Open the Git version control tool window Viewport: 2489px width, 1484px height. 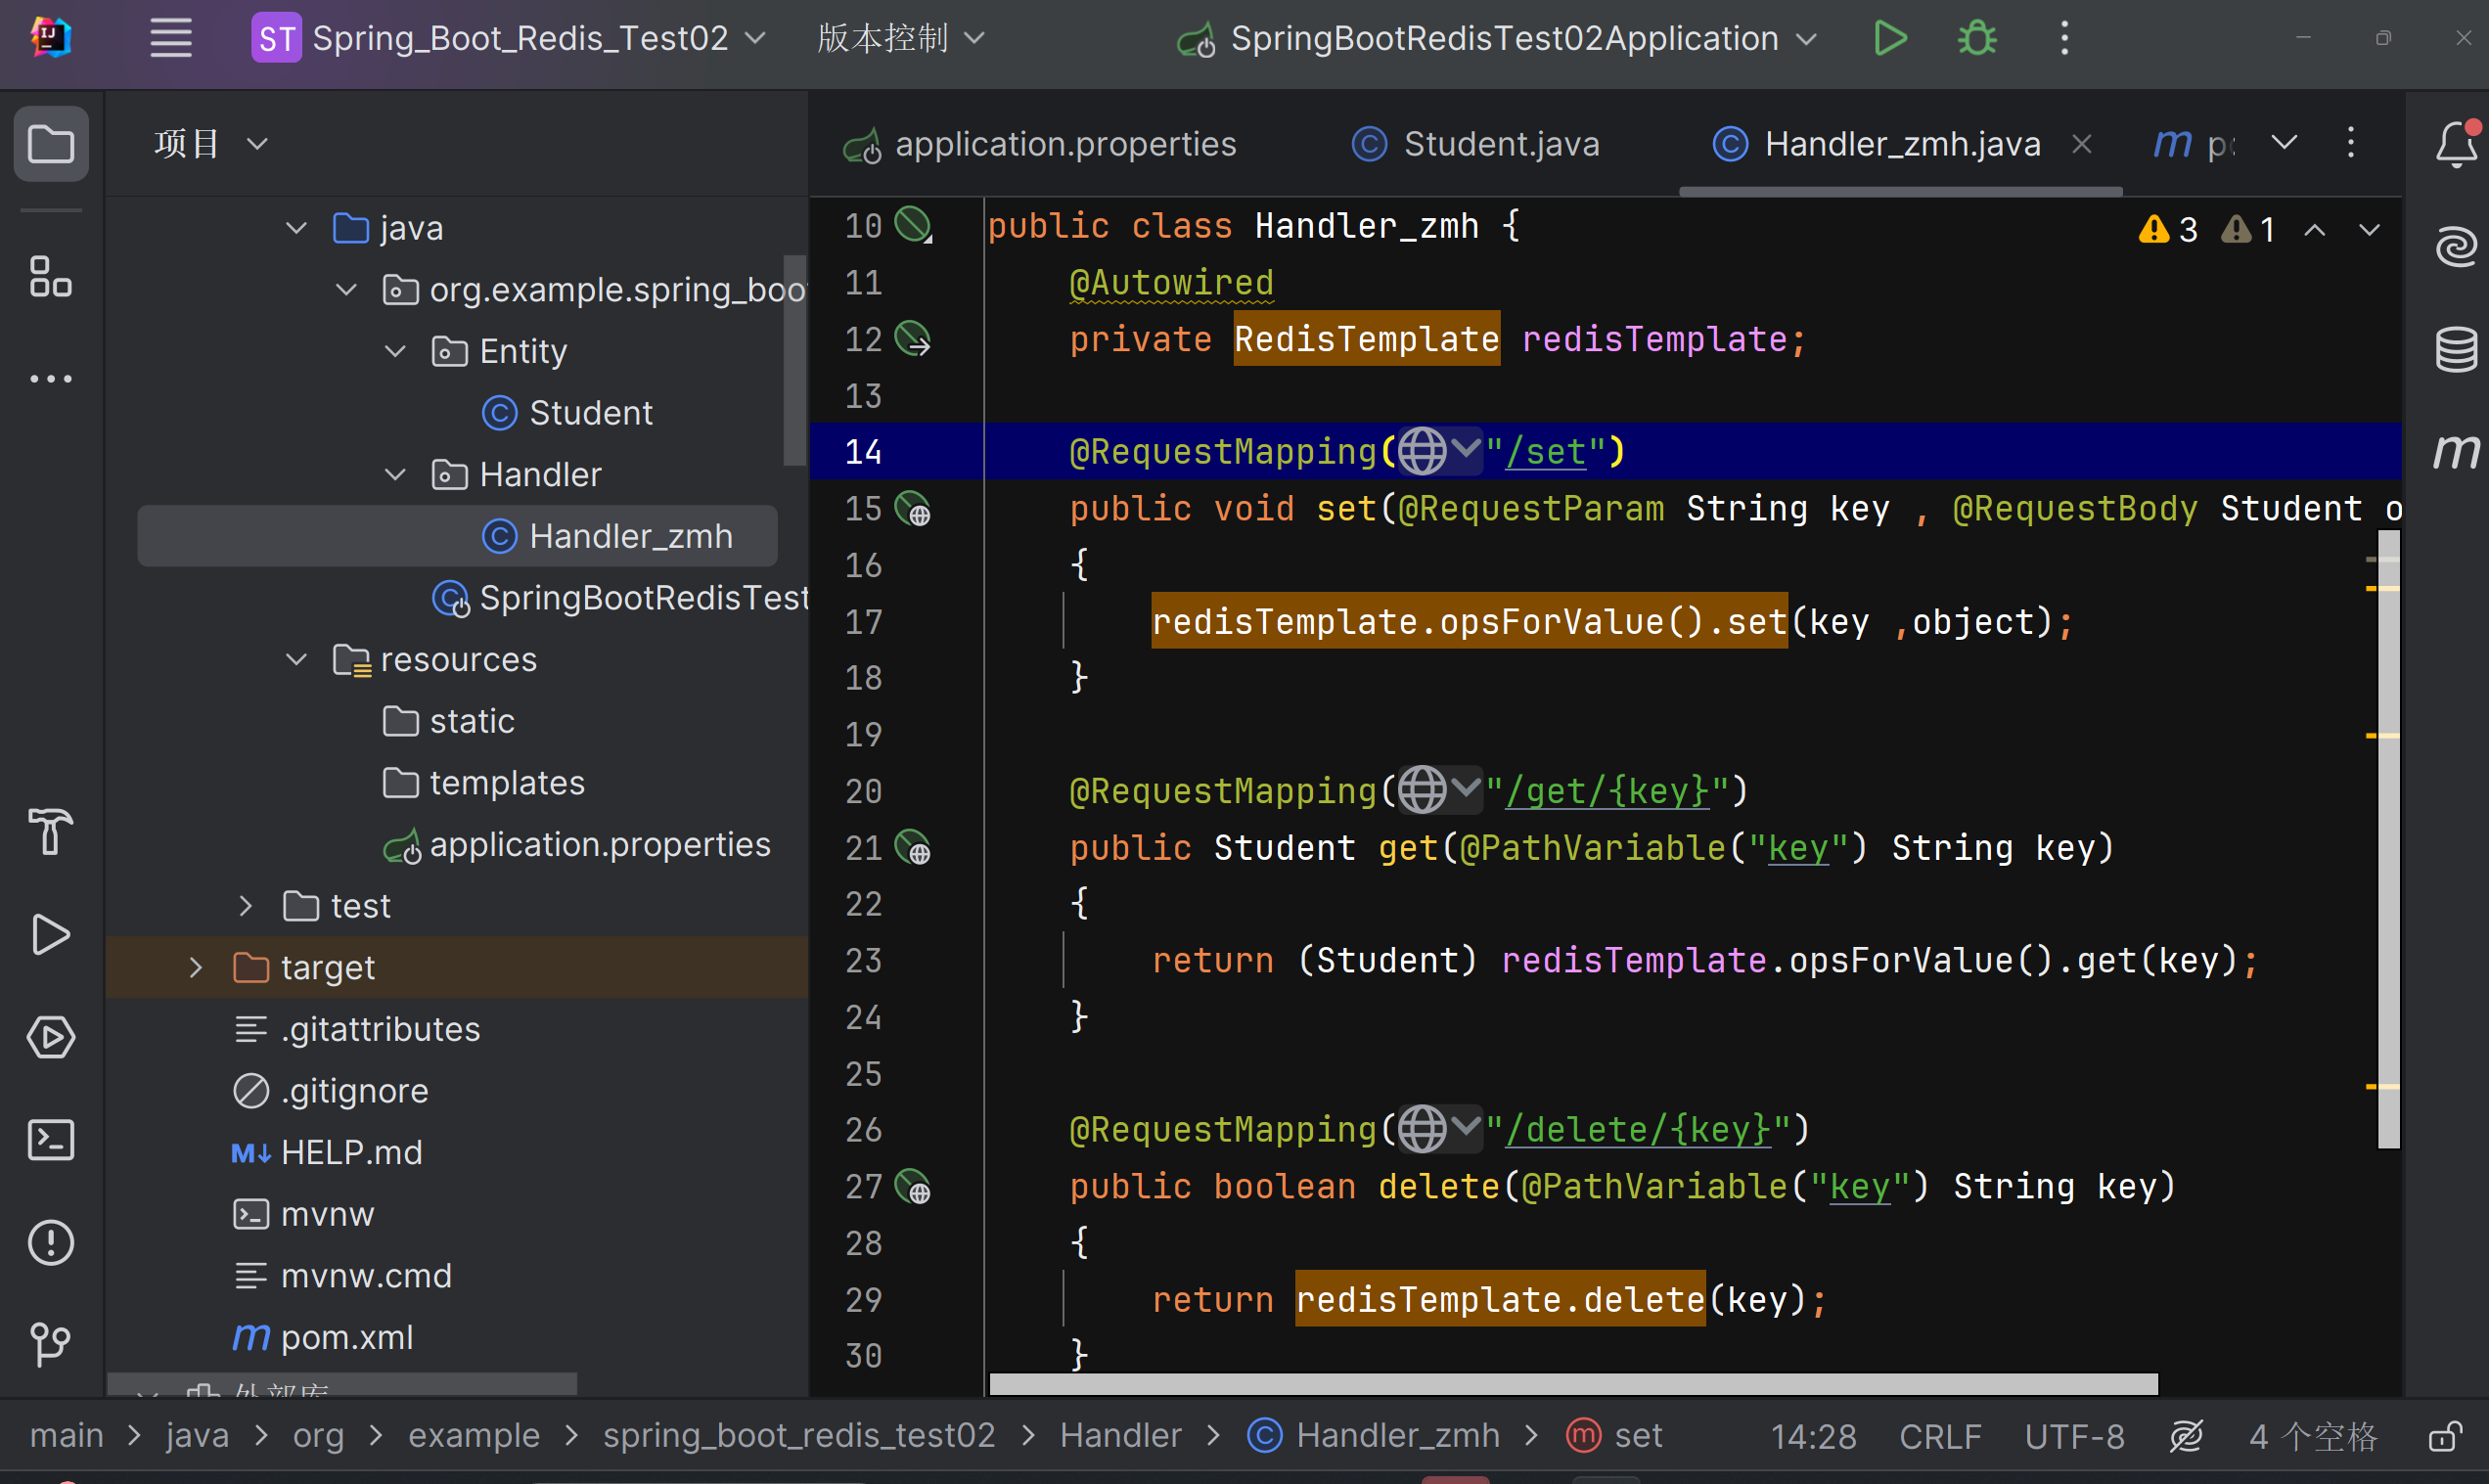click(x=50, y=1344)
